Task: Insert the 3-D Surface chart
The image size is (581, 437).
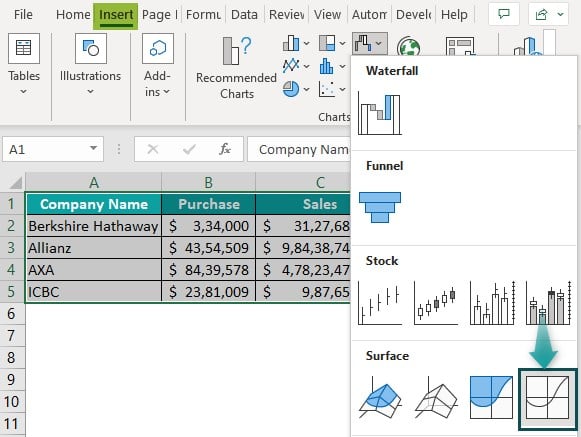Action: click(380, 398)
